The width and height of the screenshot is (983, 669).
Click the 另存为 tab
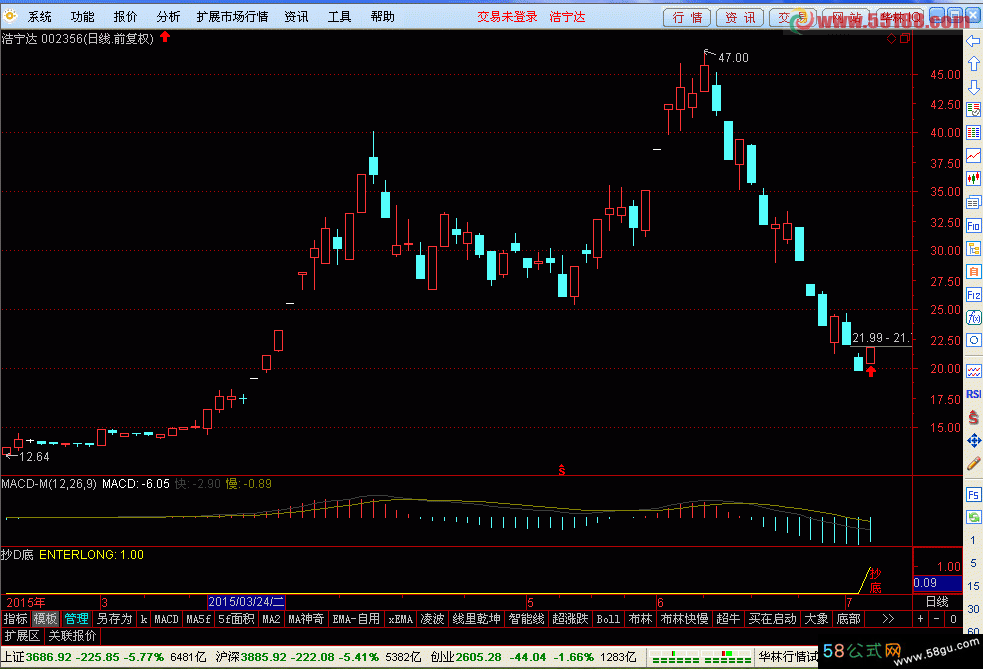click(x=115, y=619)
